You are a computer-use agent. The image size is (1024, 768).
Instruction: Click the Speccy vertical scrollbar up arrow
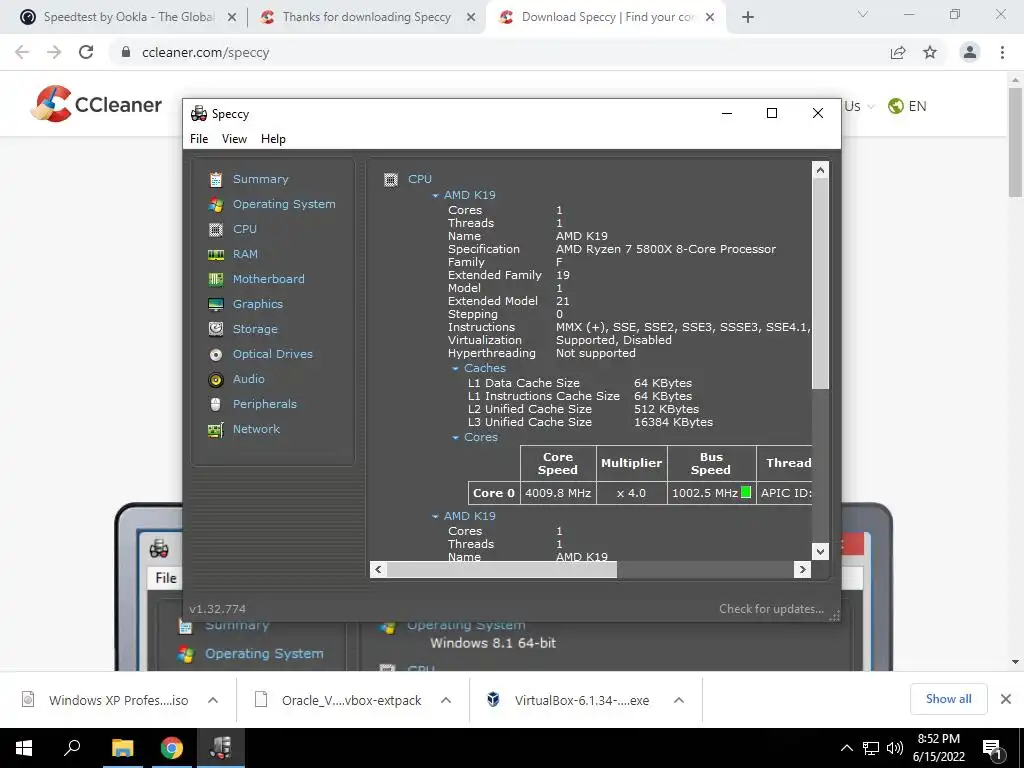[x=820, y=170]
